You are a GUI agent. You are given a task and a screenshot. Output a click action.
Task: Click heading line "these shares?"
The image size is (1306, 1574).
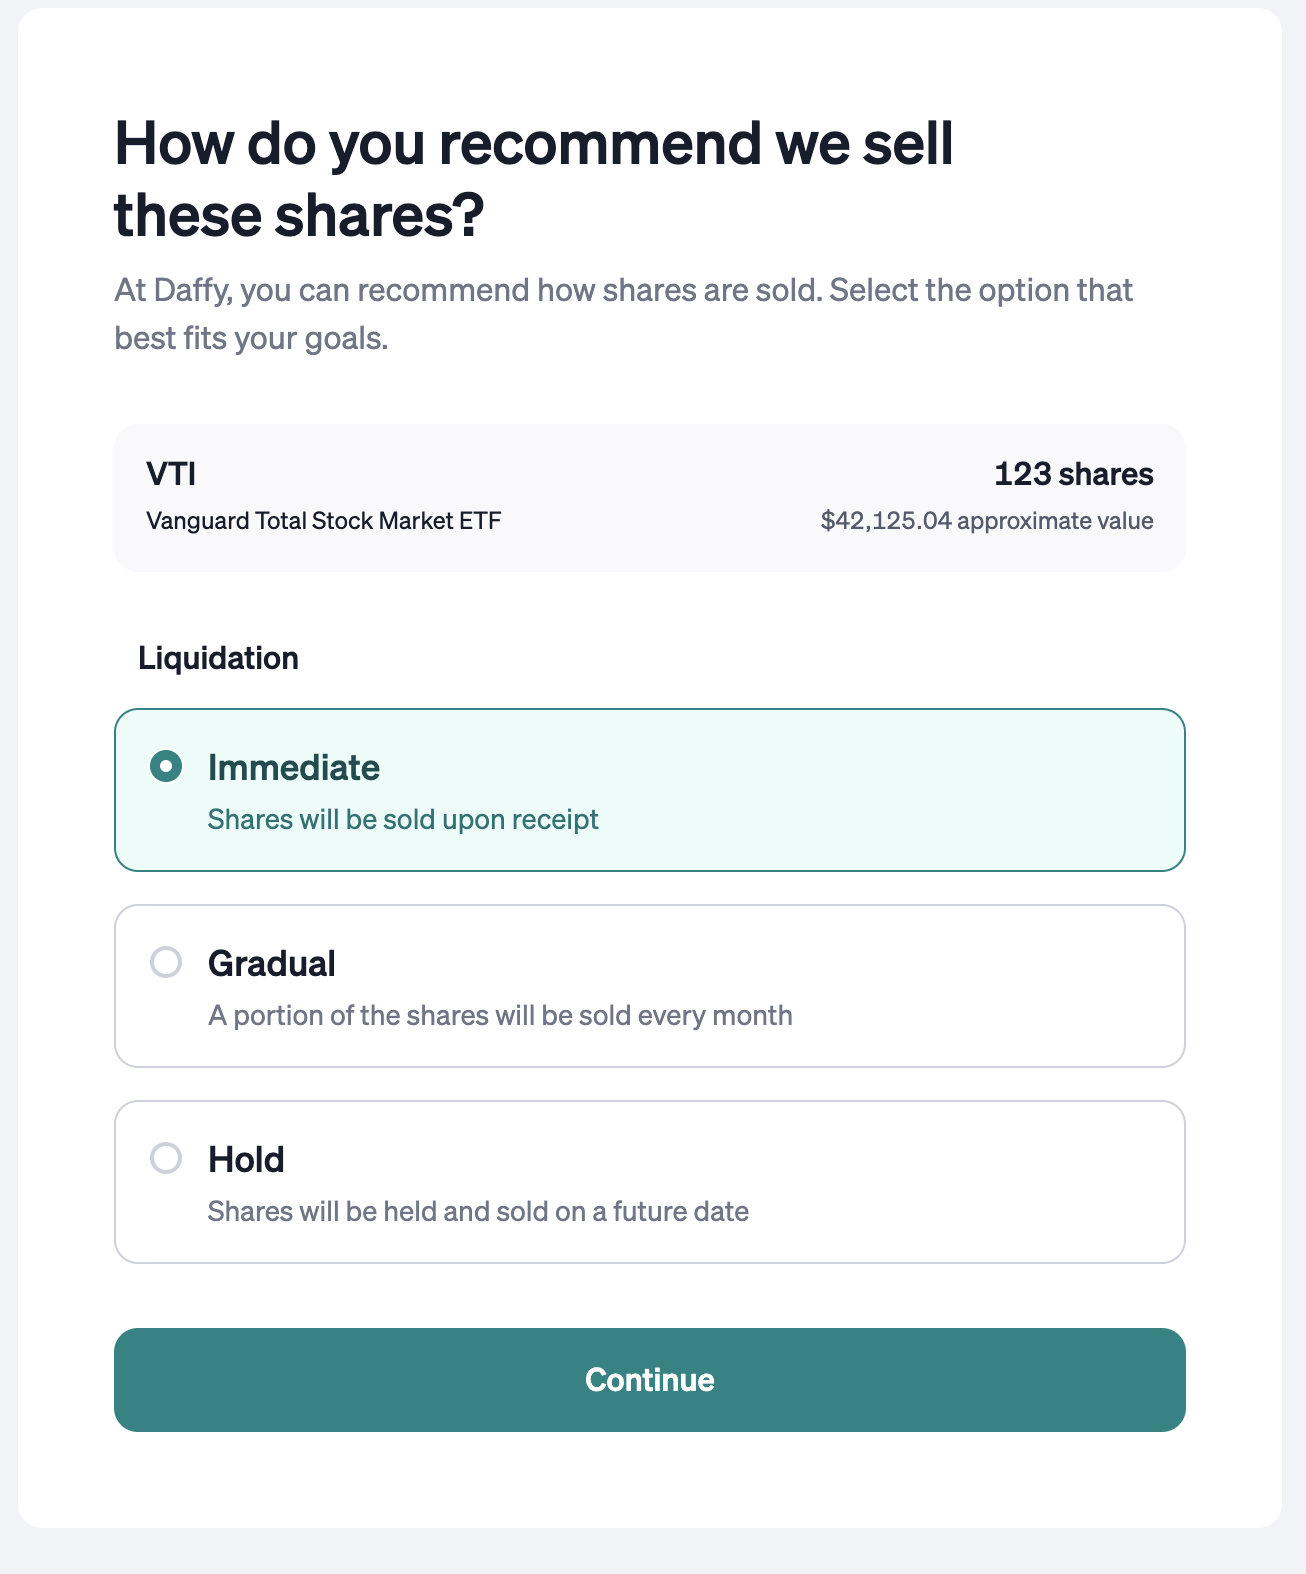(299, 215)
